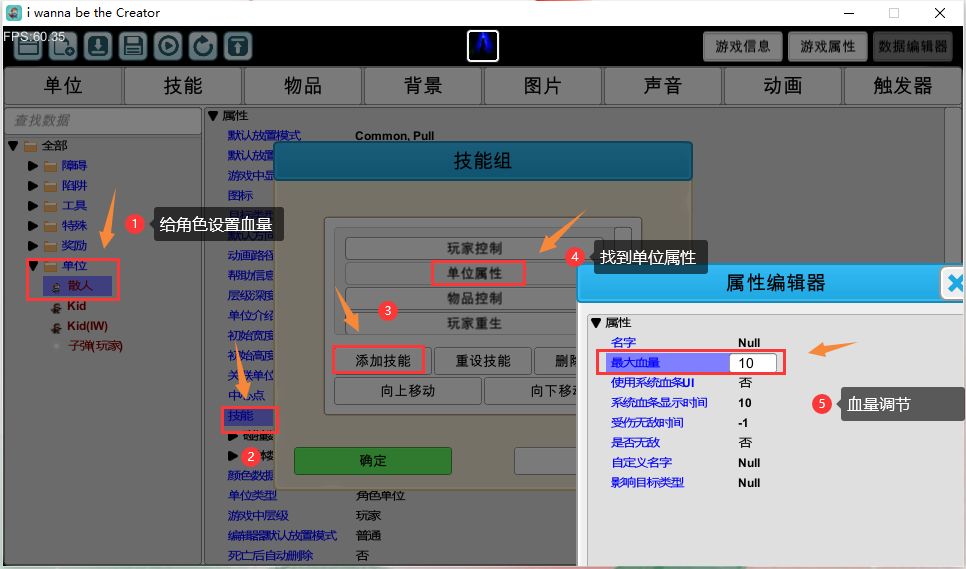Click the 重设技能 button

(483, 361)
